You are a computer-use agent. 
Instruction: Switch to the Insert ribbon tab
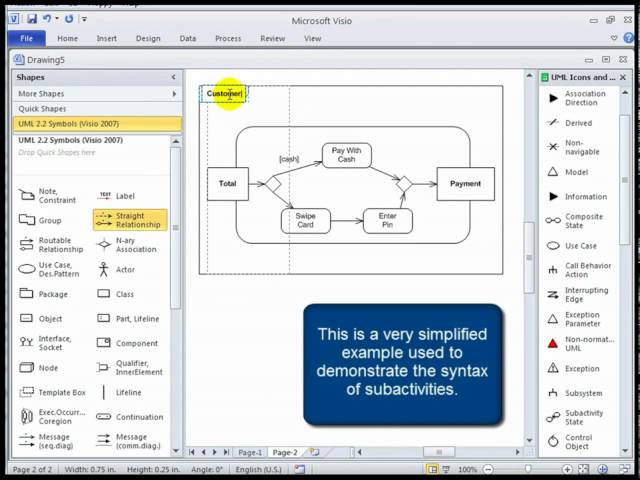click(107, 38)
